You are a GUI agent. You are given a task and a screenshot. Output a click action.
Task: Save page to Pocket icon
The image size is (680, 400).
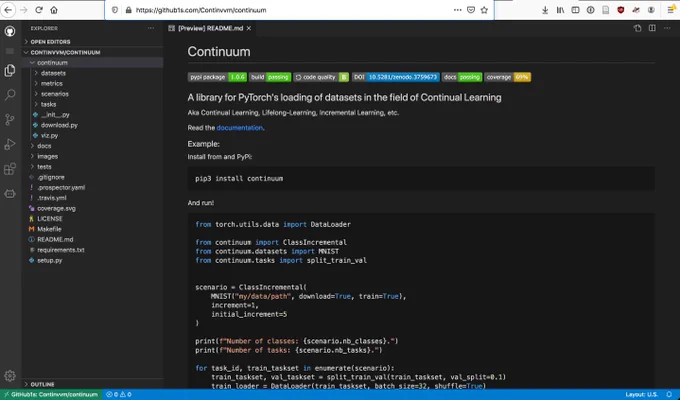click(471, 10)
